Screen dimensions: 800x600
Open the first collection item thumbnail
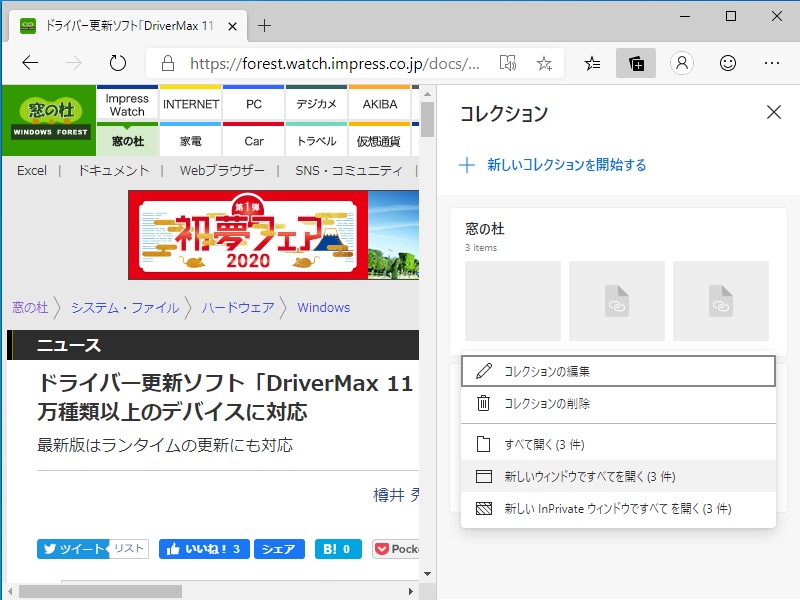pyautogui.click(x=512, y=301)
